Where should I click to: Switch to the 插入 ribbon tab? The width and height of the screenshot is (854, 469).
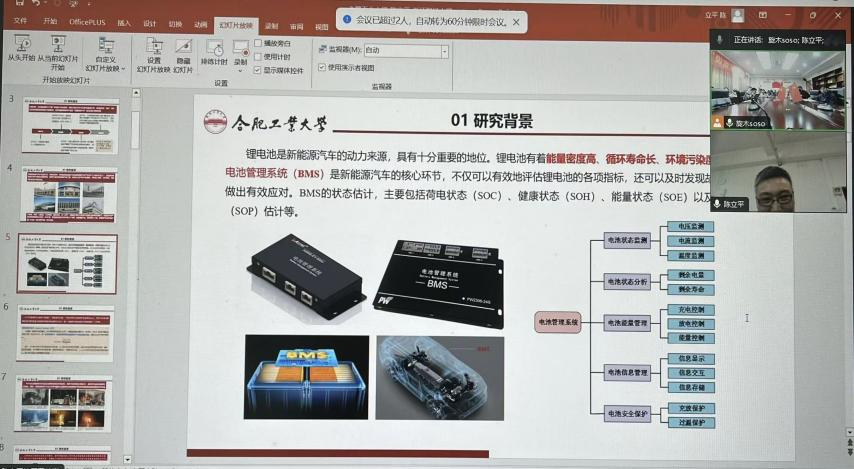(x=124, y=22)
